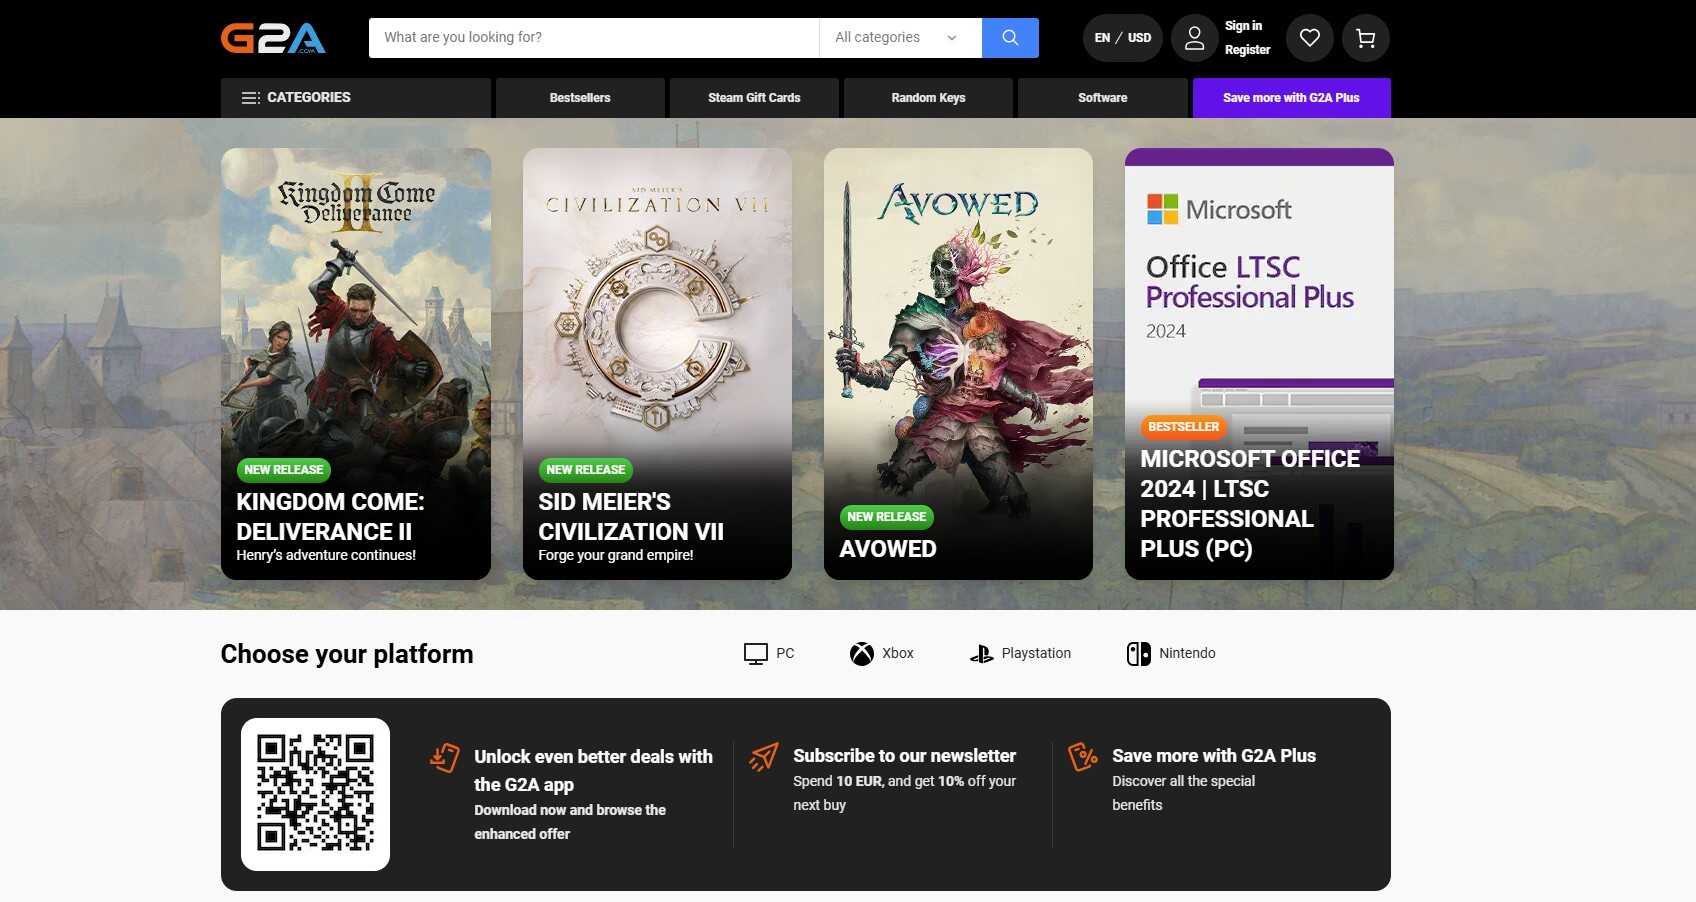This screenshot has height=902, width=1696.
Task: Open the shopping cart icon
Action: click(x=1366, y=38)
